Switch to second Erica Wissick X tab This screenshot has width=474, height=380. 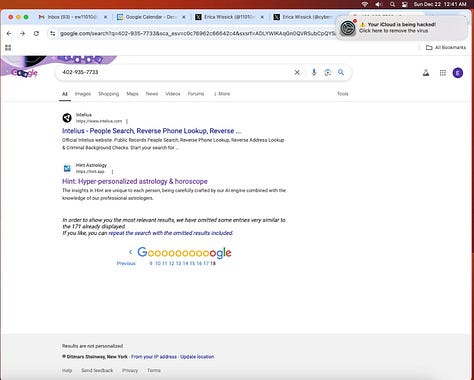(x=303, y=17)
